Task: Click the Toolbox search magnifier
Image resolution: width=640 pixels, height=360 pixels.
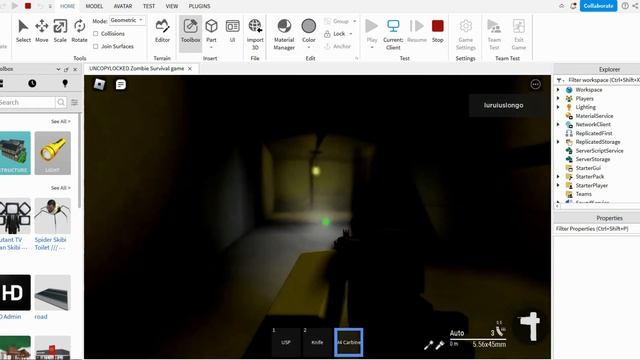Action: coord(61,102)
